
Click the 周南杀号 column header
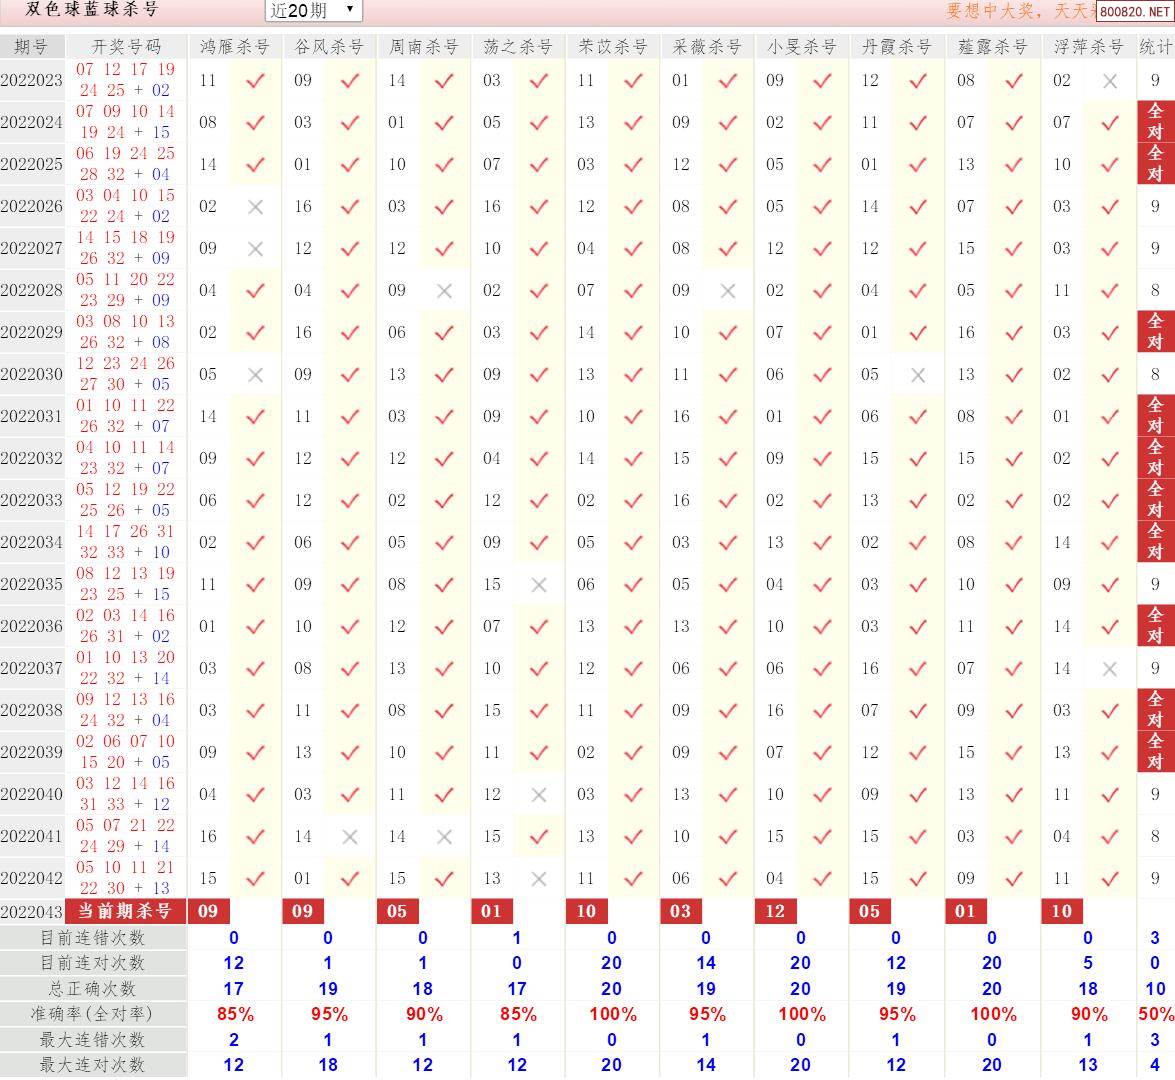click(423, 46)
